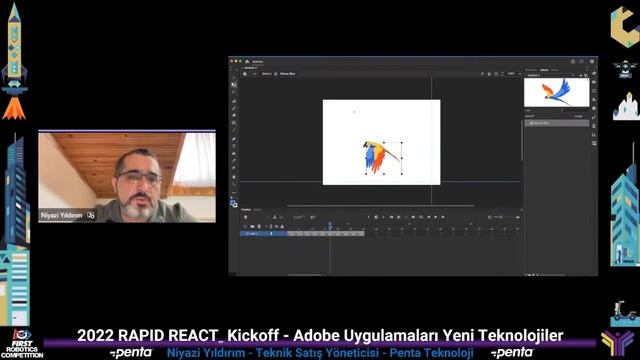Select the Brush tool in toolbar
This screenshot has height=360, width=640.
[x=234, y=108]
